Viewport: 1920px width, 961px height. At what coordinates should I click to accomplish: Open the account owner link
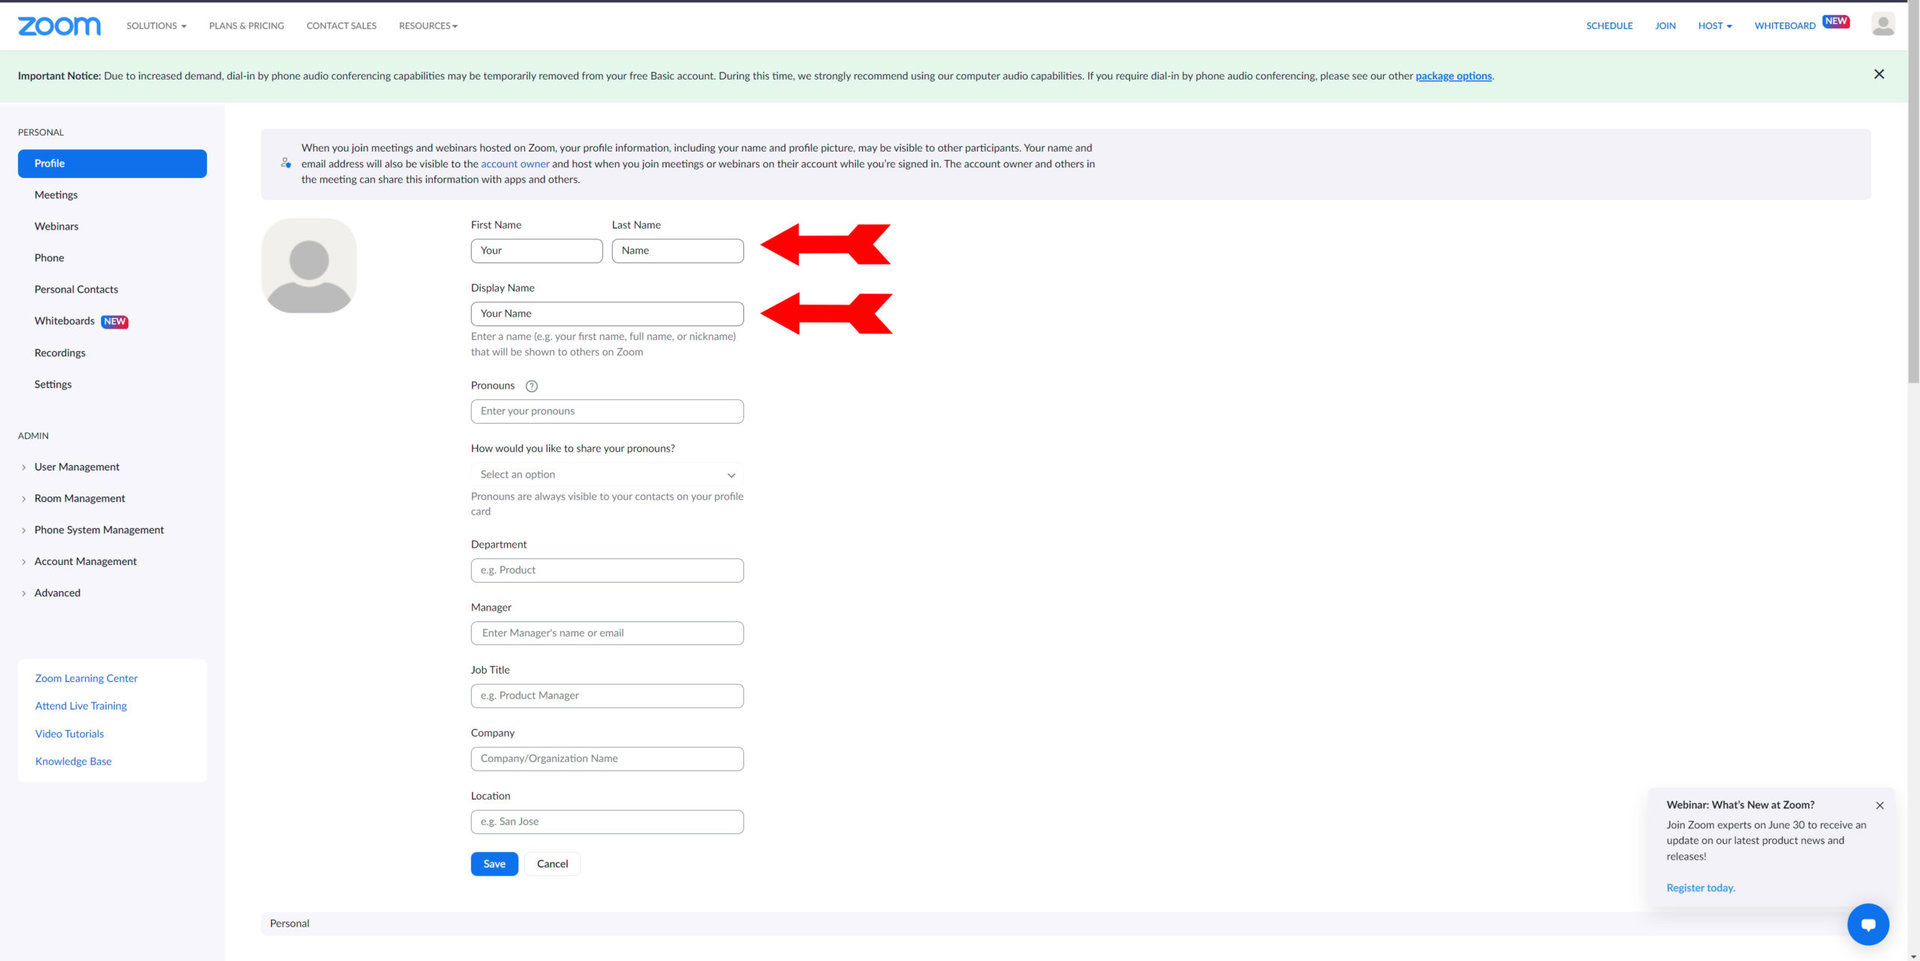pyautogui.click(x=515, y=164)
